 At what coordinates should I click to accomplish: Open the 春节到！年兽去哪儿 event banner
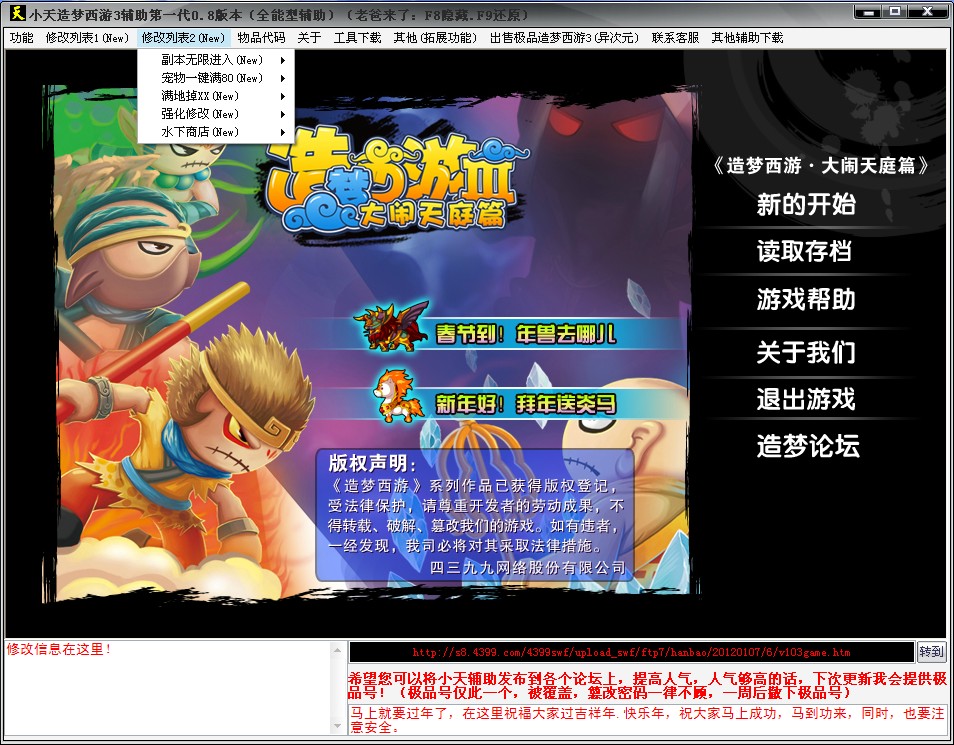[x=526, y=334]
